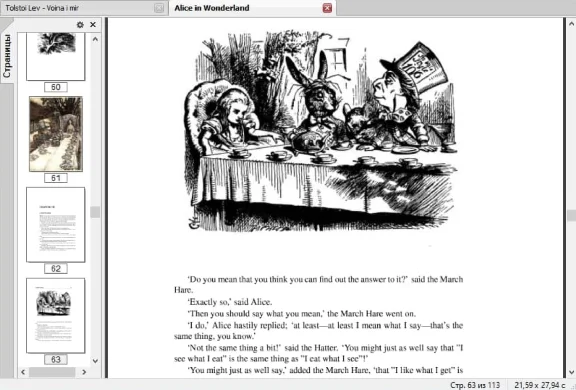Click the thumbnail panel vertical scrollbar handle

pyautogui.click(x=95, y=212)
